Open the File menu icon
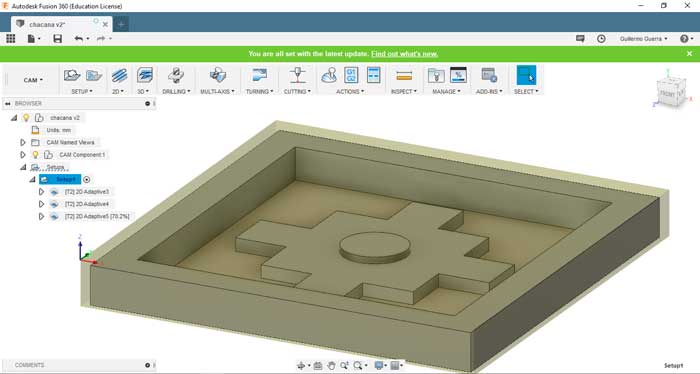700x374 pixels. point(32,39)
